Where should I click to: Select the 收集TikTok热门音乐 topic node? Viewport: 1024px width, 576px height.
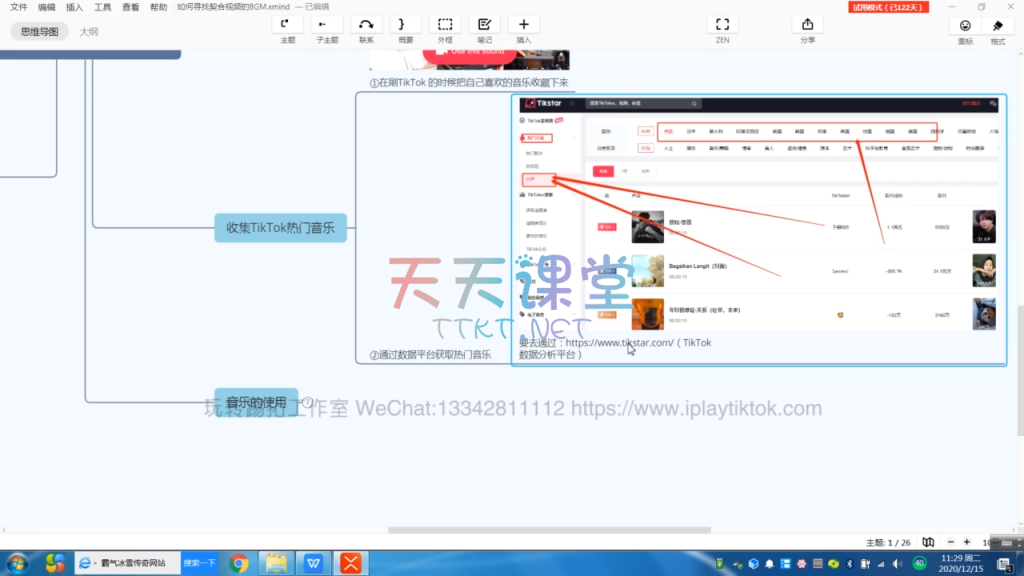(280, 228)
